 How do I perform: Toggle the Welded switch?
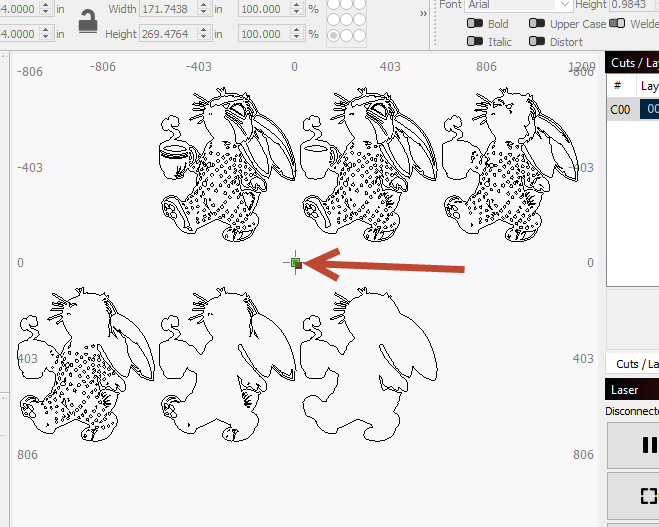[617, 24]
